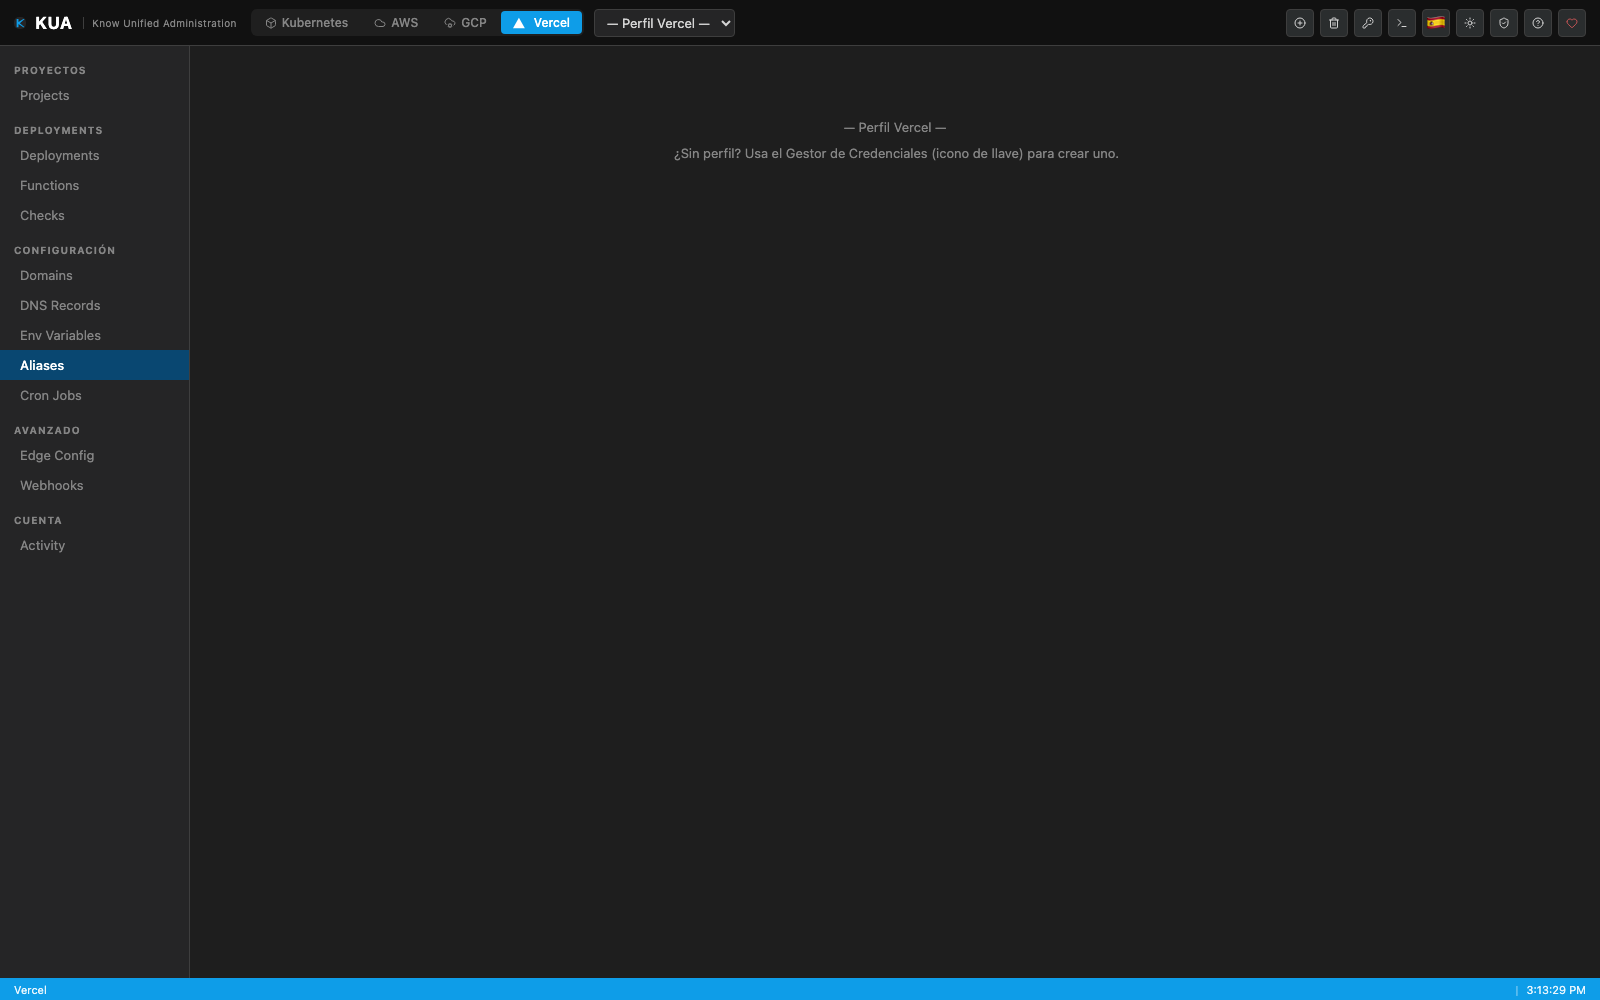This screenshot has width=1600, height=1000.
Task: Toggle light theme with sun icon
Action: (x=1470, y=23)
